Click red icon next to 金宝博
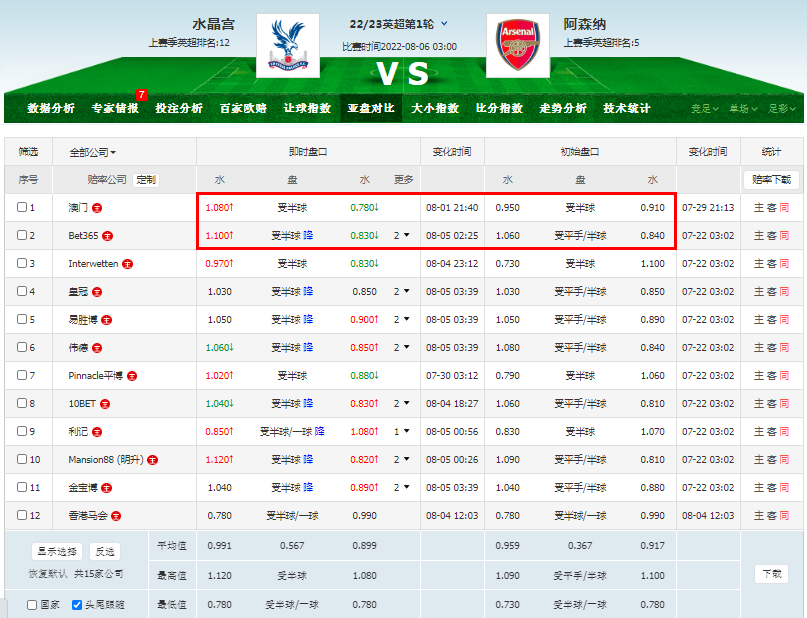Viewport: 807px width, 618px height. 107,488
